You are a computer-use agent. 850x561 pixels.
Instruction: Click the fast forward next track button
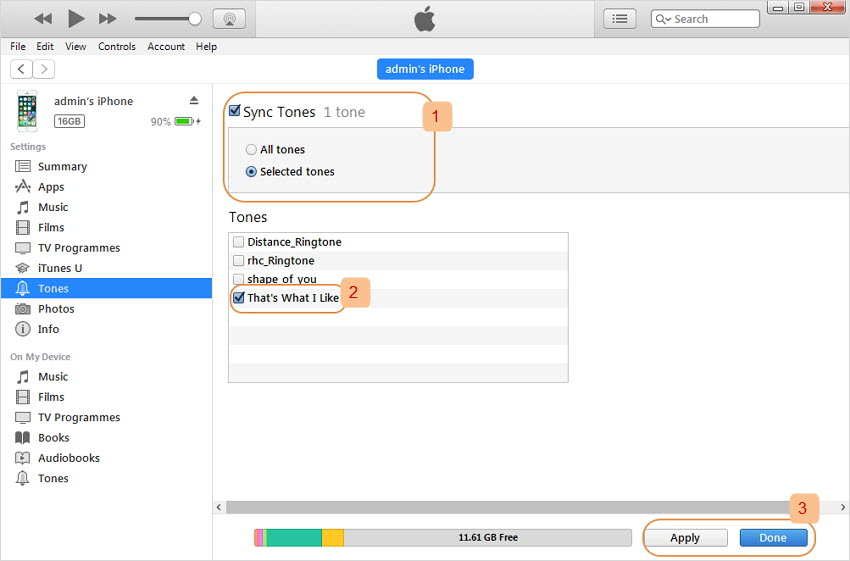(107, 19)
